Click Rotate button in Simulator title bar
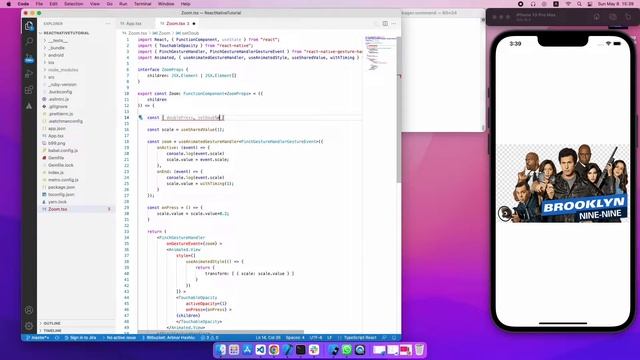 (628, 17)
